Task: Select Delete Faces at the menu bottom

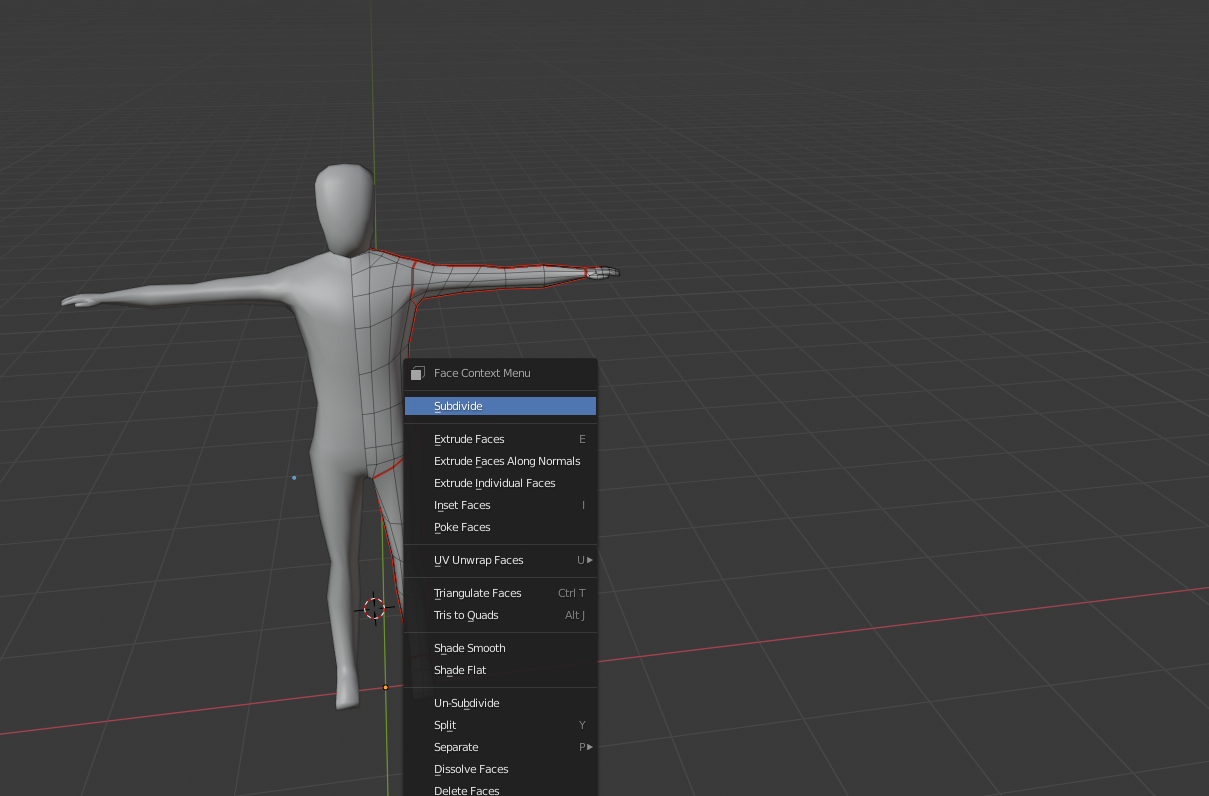Action: tap(500, 788)
